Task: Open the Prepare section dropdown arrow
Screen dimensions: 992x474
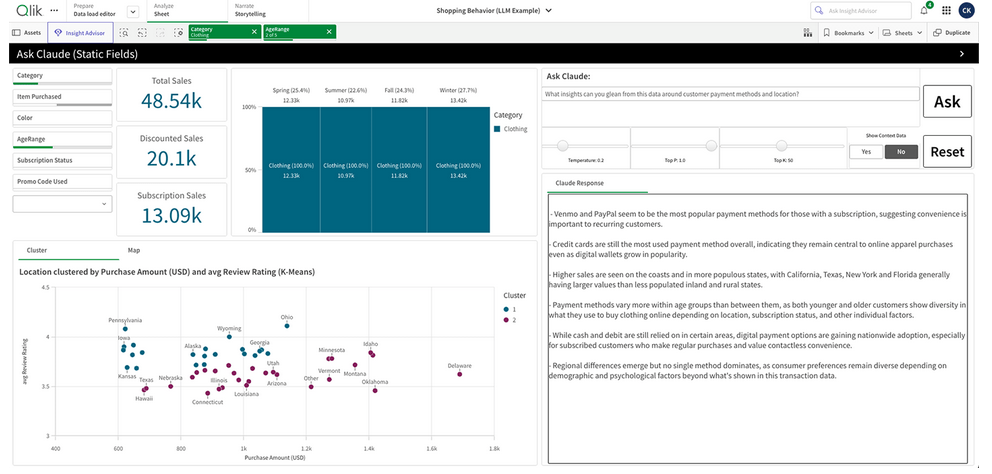Action: [132, 11]
